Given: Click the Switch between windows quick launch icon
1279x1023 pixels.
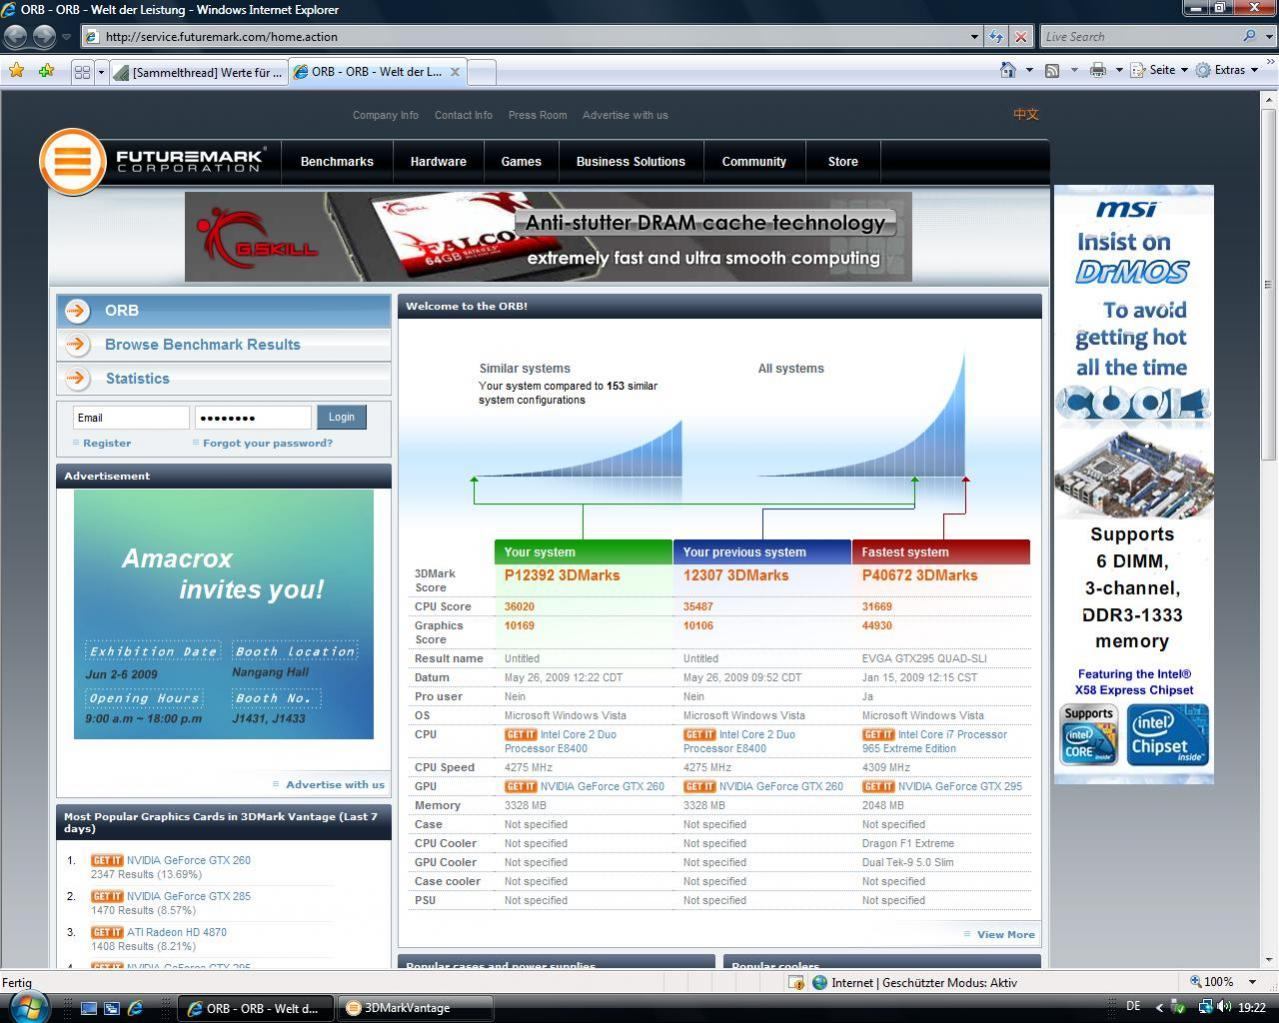Looking at the screenshot, I should pyautogui.click(x=111, y=1008).
